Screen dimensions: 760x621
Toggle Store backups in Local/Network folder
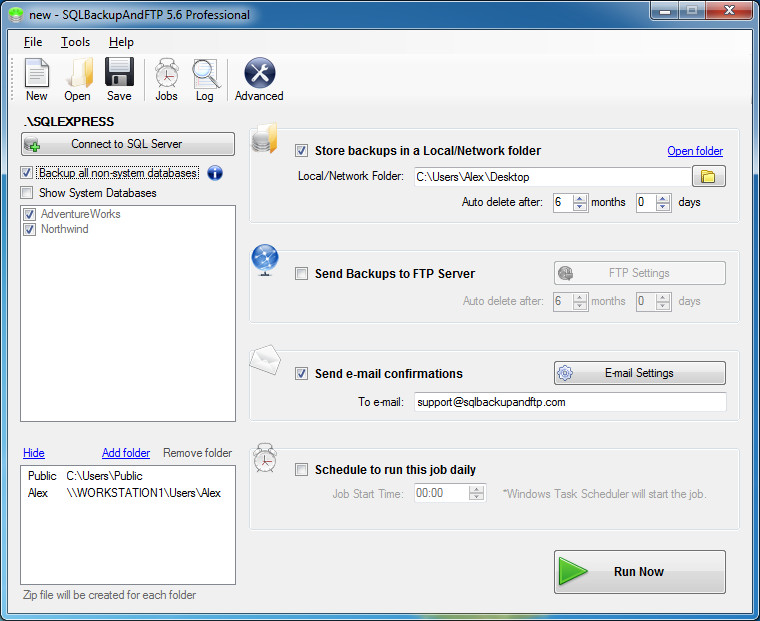coord(301,151)
